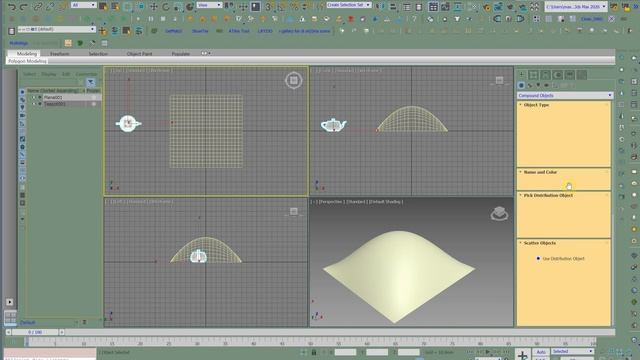Click the ViewCube in the Perspective viewport

coord(499,213)
